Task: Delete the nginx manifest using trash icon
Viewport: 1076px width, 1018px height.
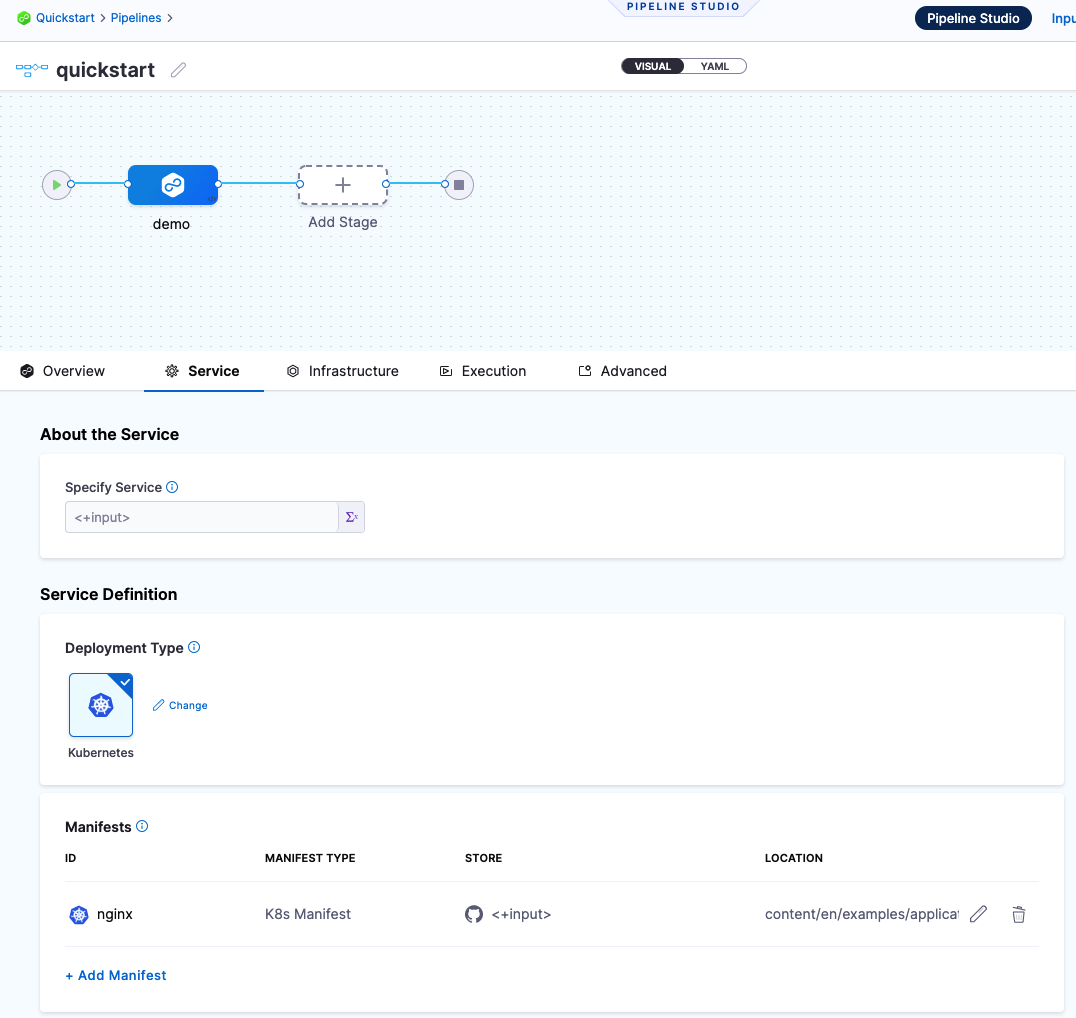Action: point(1018,914)
